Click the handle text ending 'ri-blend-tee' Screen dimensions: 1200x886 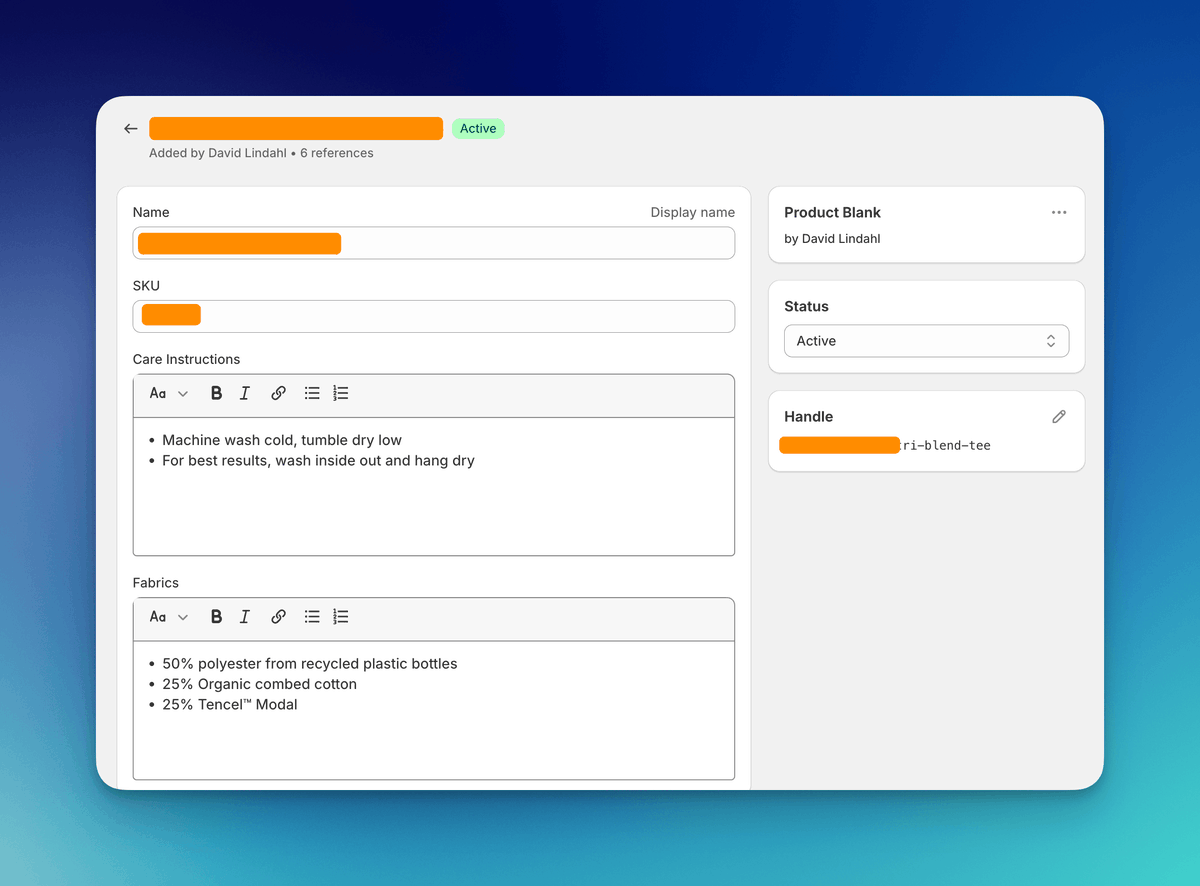[946, 446]
